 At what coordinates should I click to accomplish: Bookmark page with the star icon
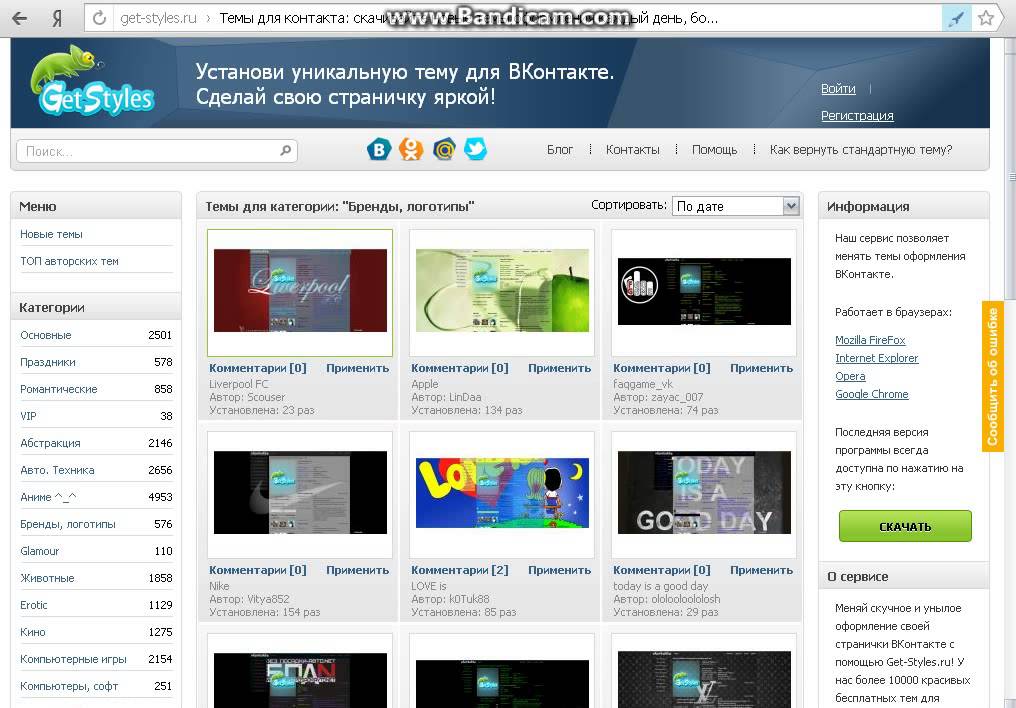click(x=986, y=18)
